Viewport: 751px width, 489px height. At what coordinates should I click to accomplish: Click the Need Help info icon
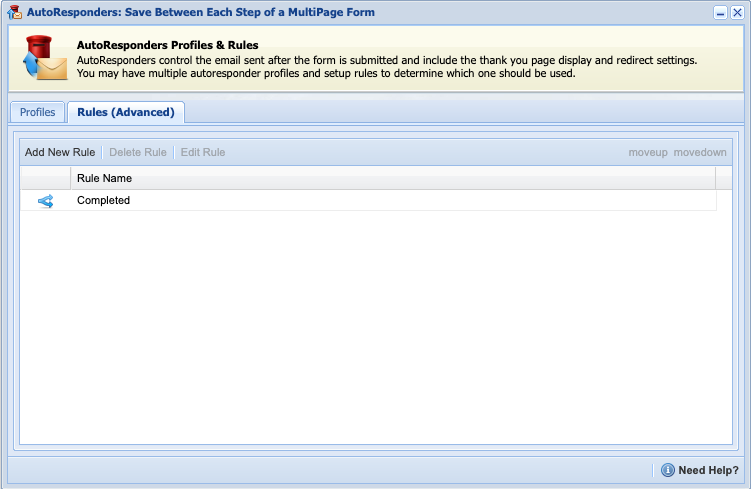(668, 470)
